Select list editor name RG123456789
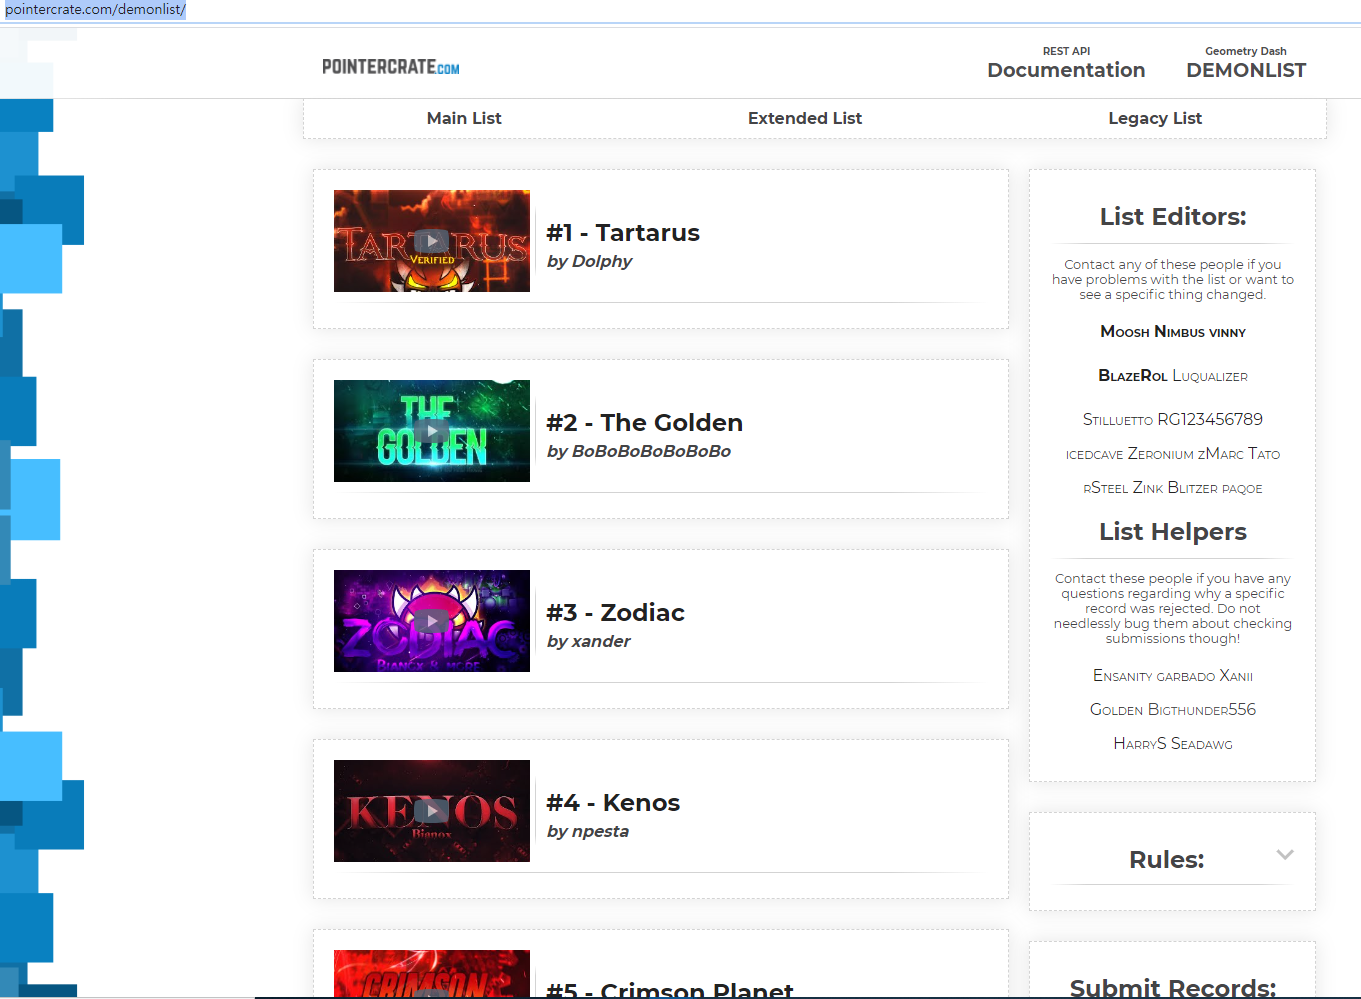This screenshot has height=999, width=1361. point(1210,420)
